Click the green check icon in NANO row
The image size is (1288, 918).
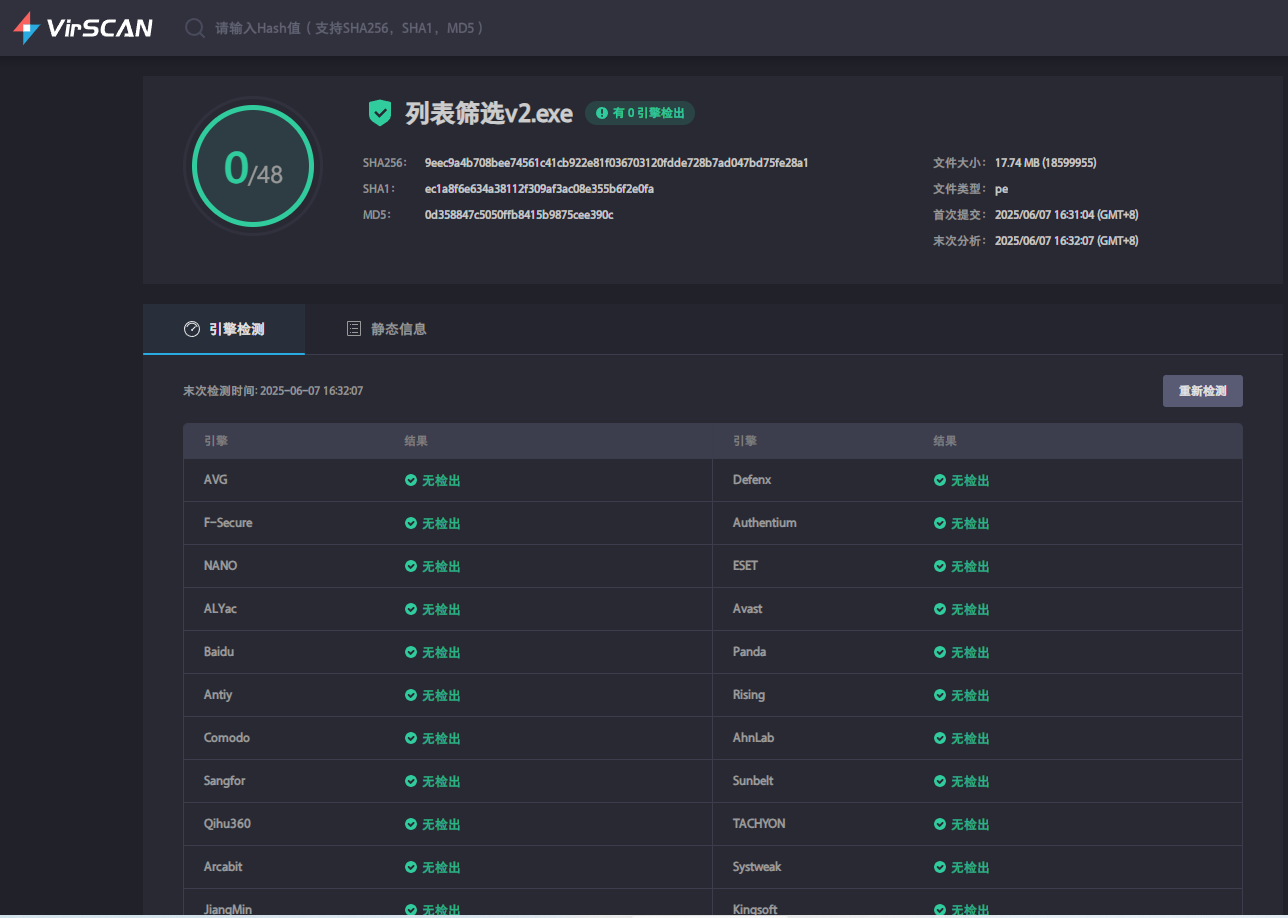point(411,566)
